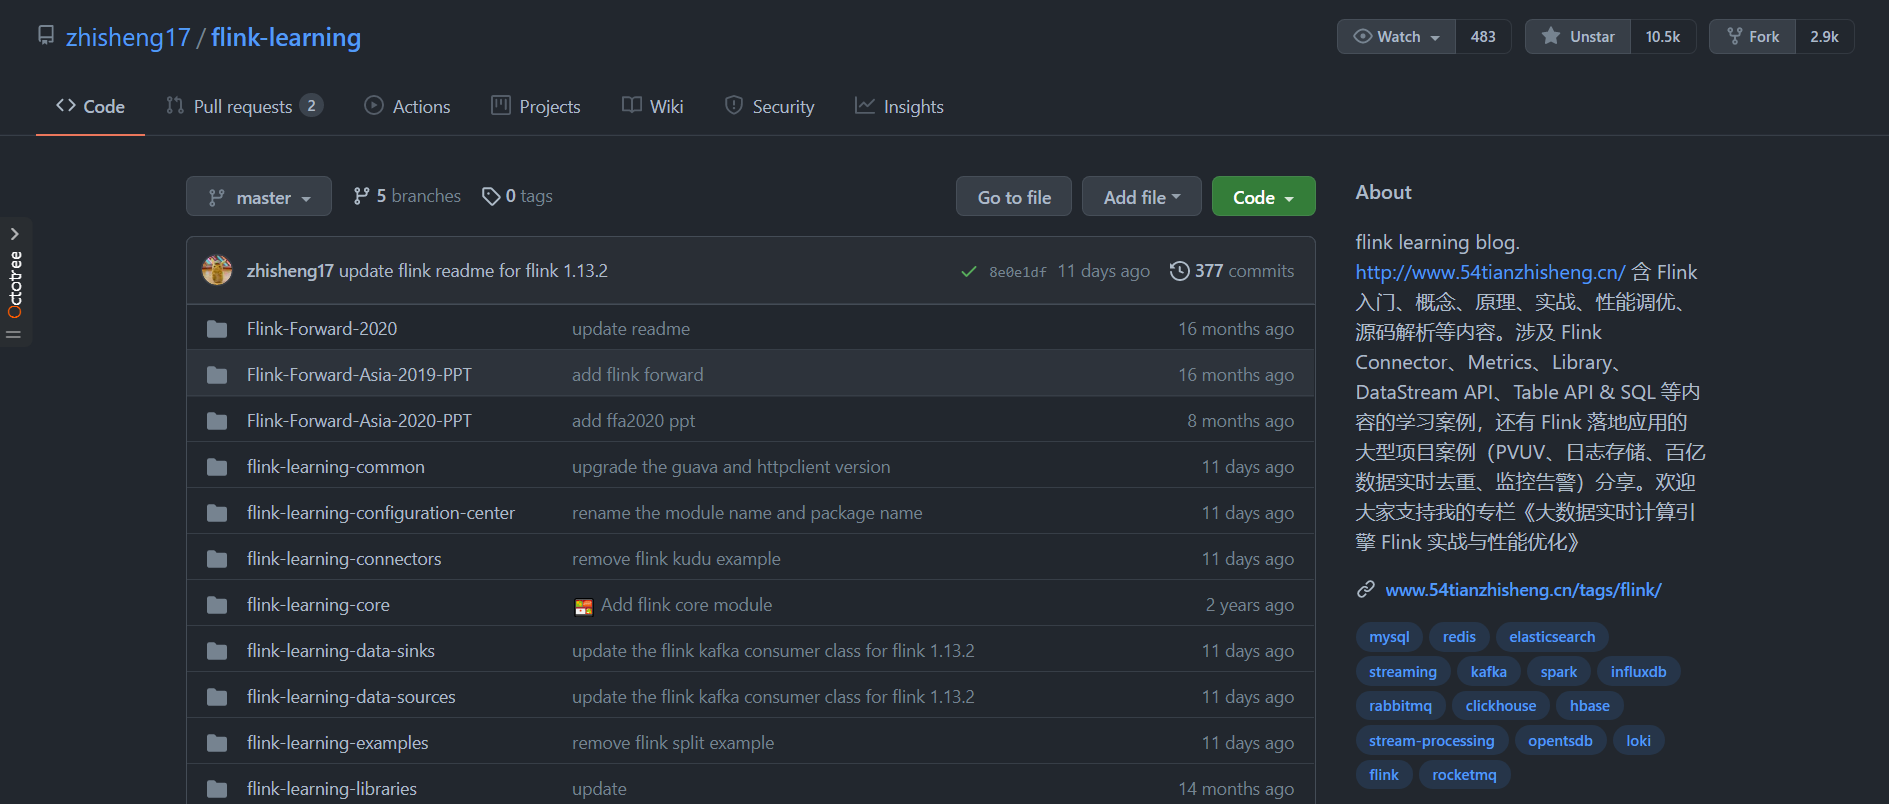Click the kafka topic tag
Image resolution: width=1889 pixels, height=804 pixels.
1488,672
